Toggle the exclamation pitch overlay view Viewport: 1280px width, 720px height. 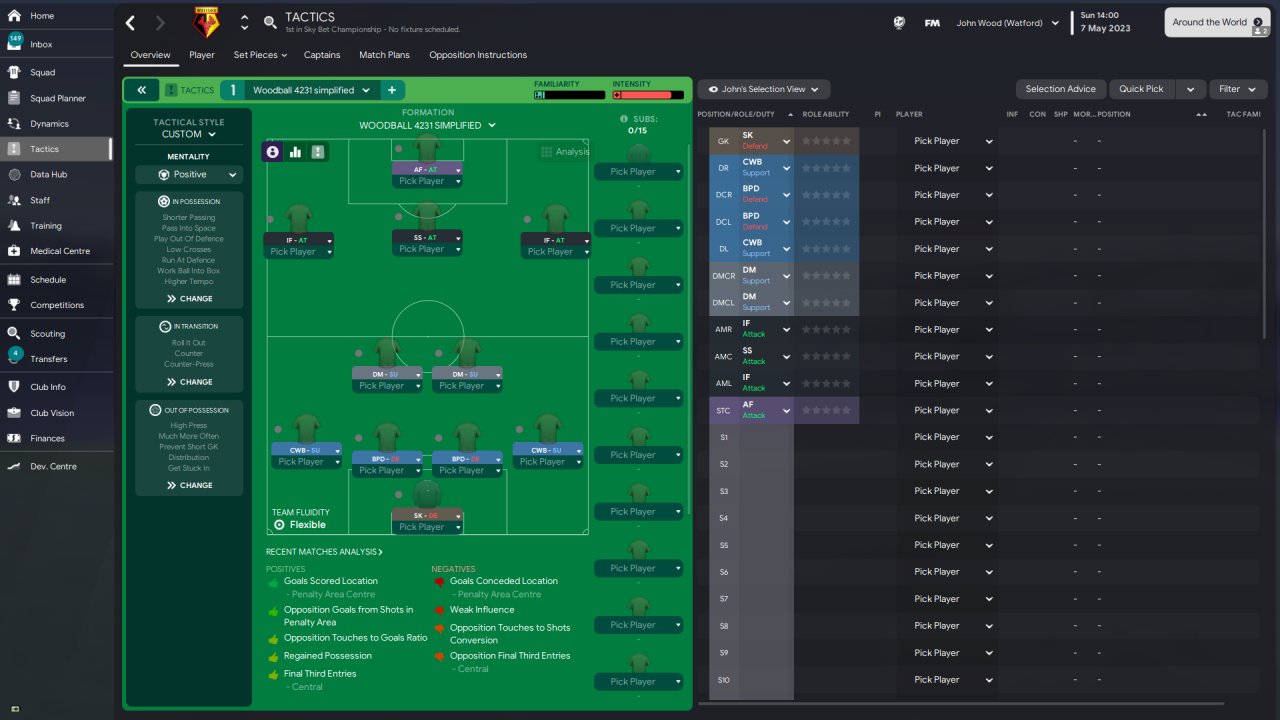317,152
